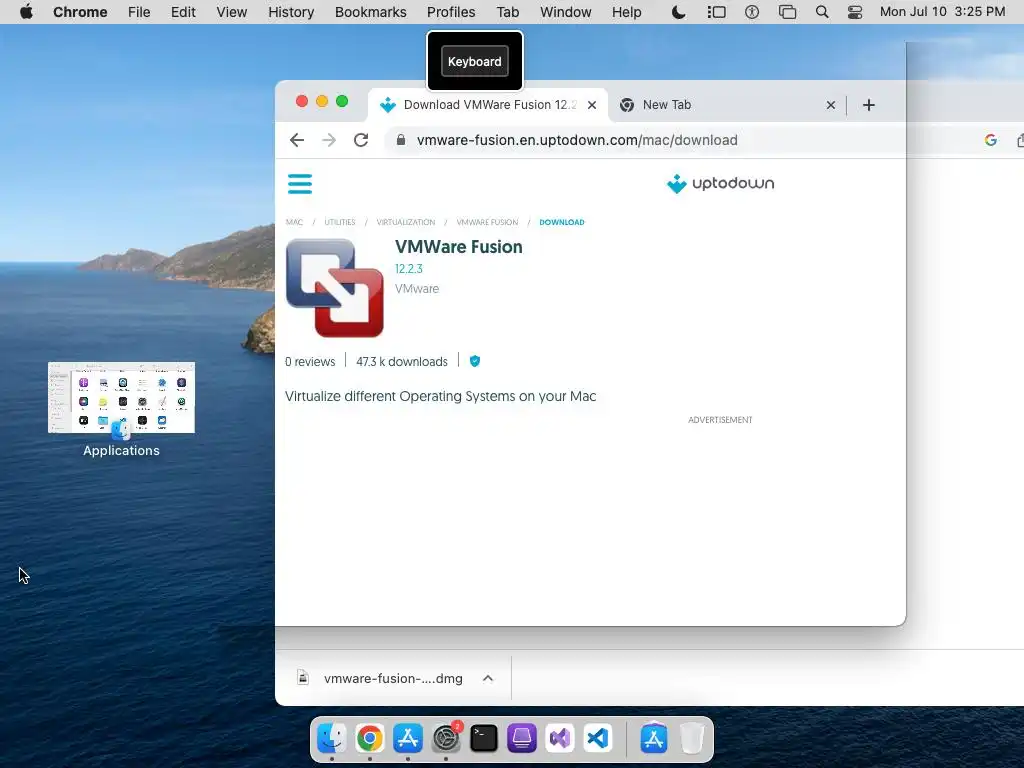The width and height of the screenshot is (1024, 768).
Task: Go back with the browser back arrow
Action: click(297, 140)
